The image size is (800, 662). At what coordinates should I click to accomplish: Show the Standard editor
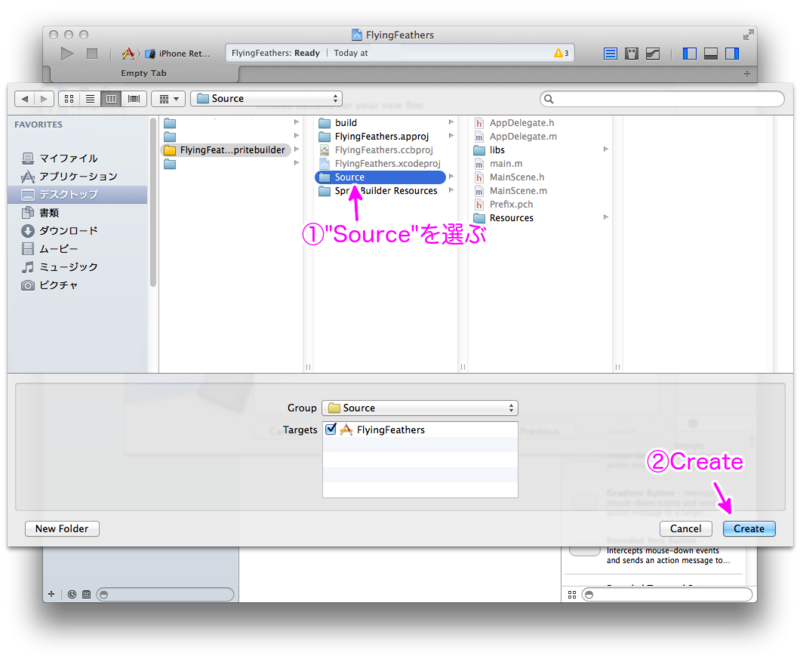610,54
